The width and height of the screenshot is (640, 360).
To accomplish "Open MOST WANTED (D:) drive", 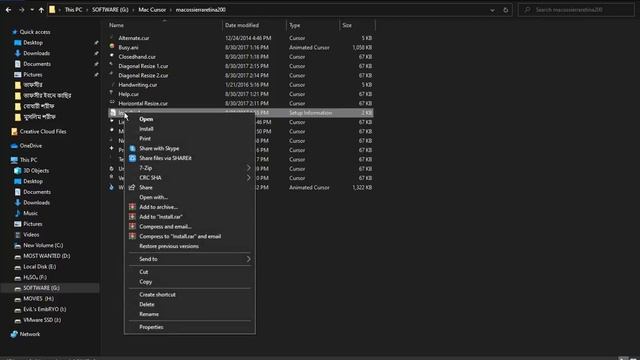I will pos(47,256).
